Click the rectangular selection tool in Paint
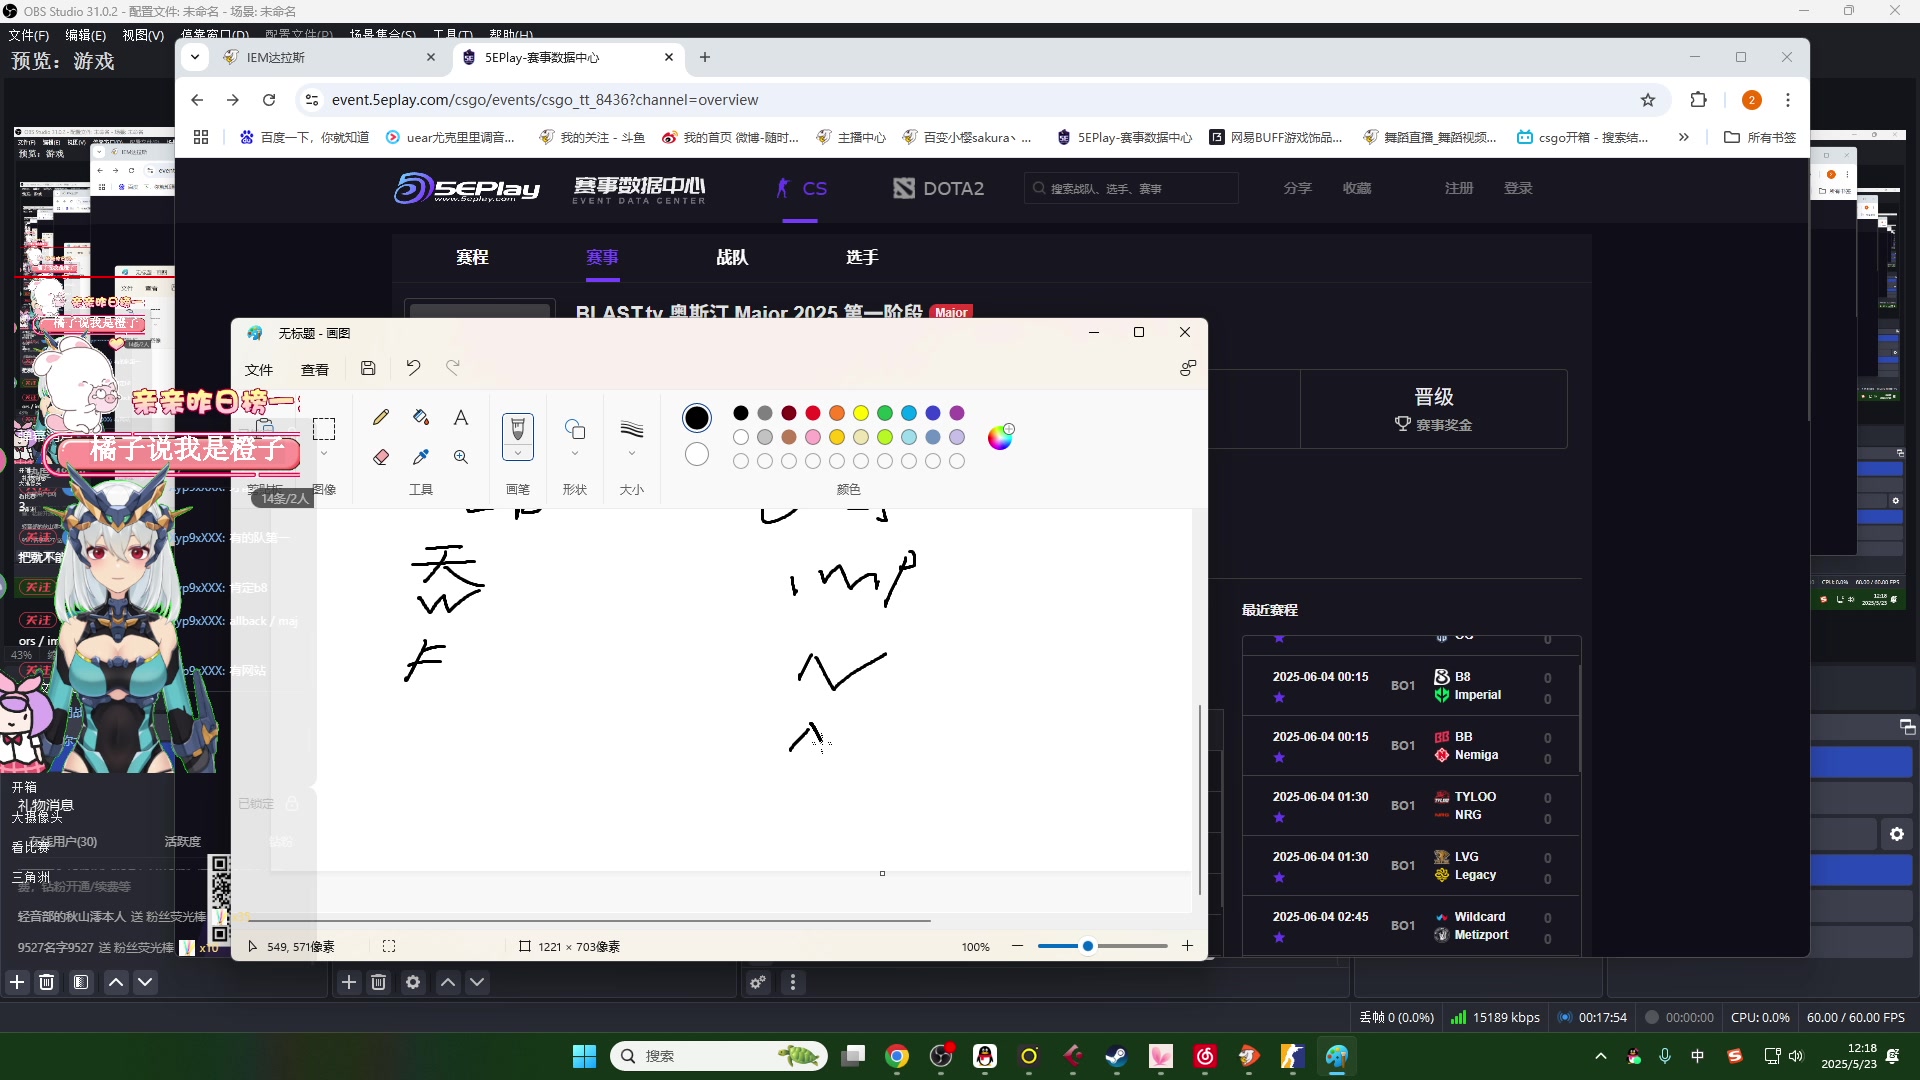 [324, 429]
